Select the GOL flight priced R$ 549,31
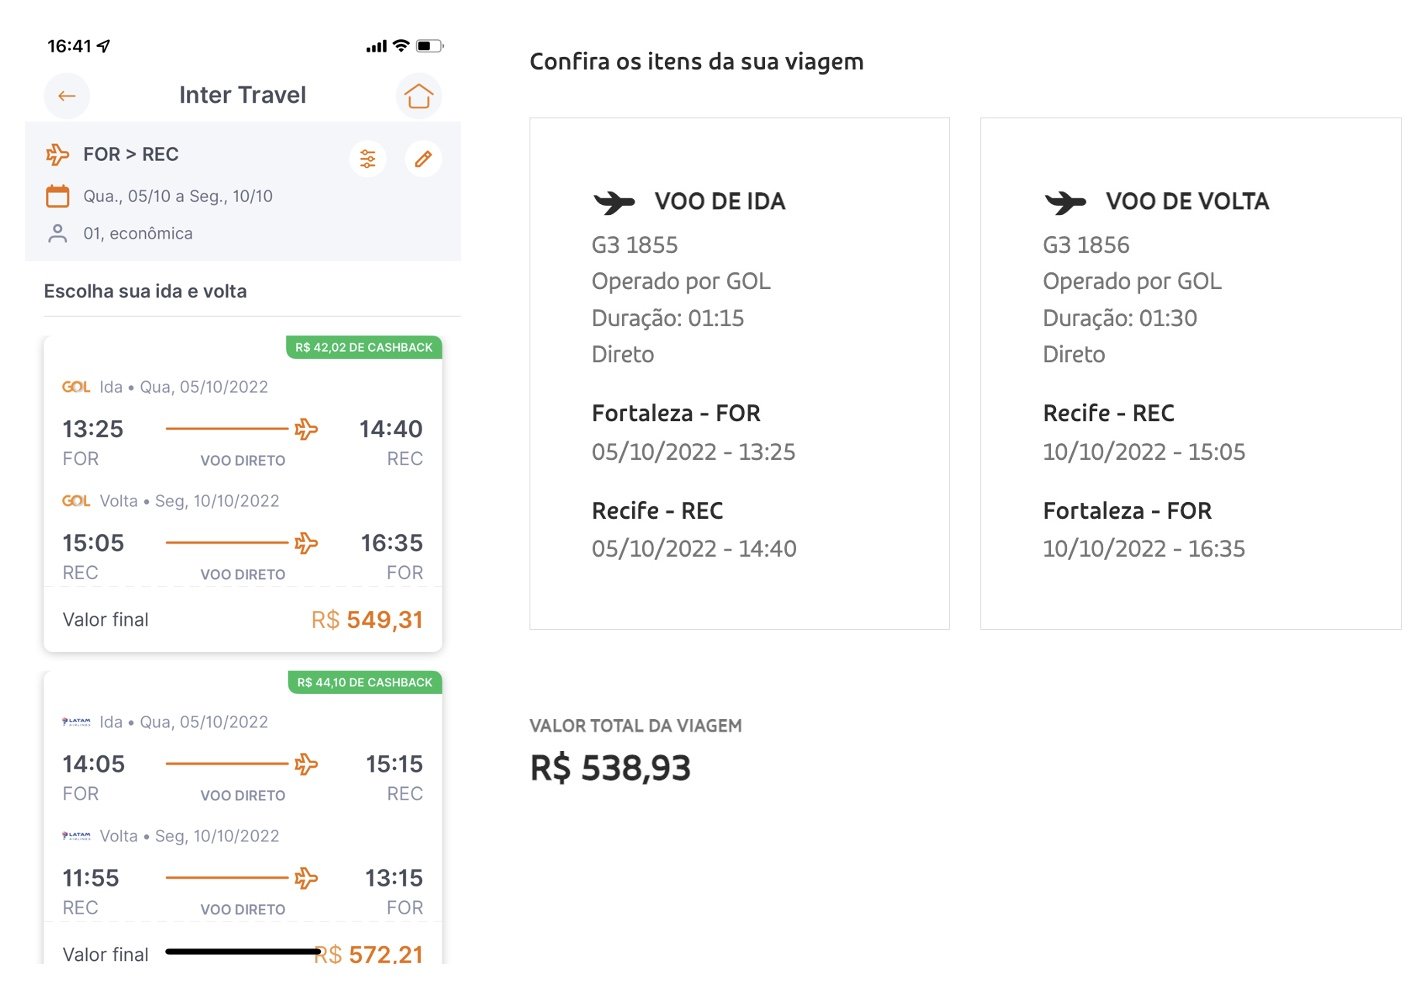 tap(243, 494)
